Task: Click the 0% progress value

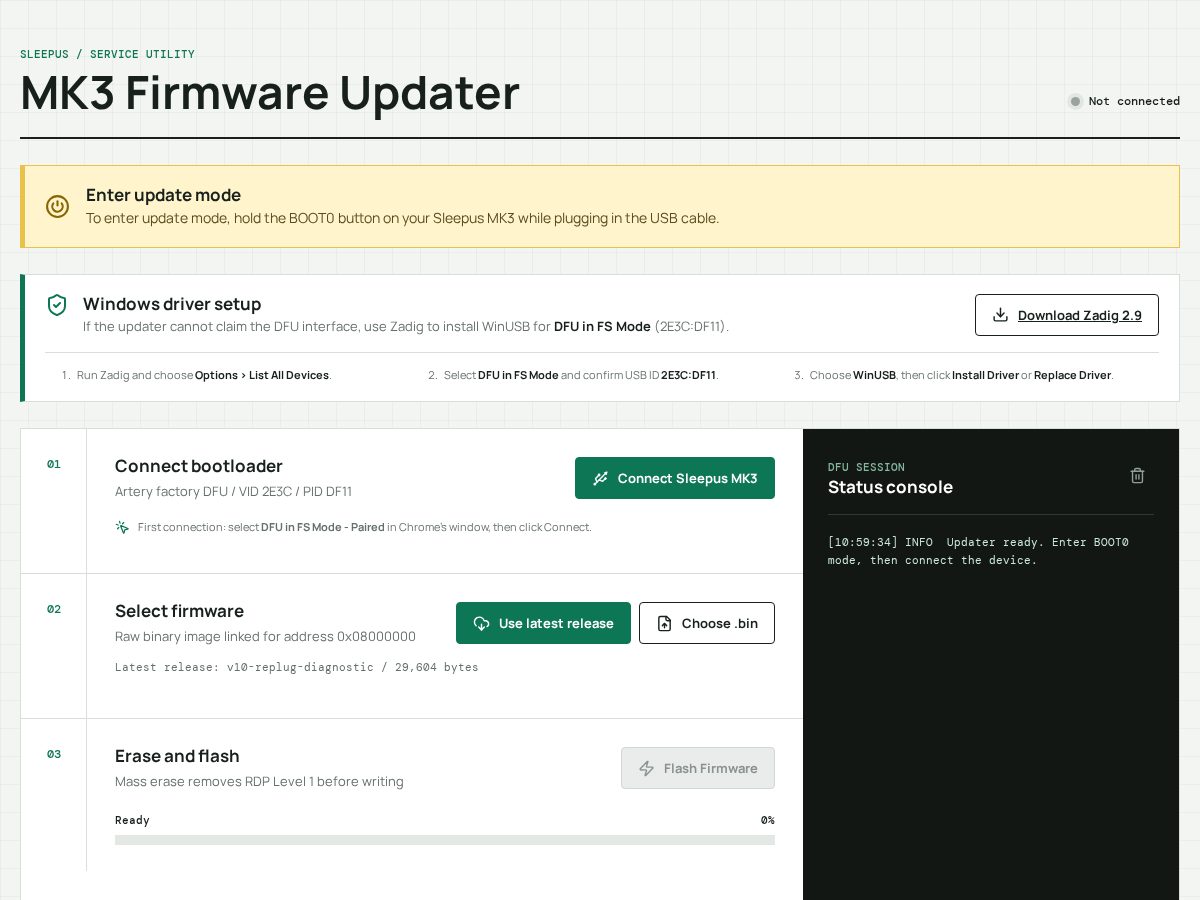Action: click(767, 820)
